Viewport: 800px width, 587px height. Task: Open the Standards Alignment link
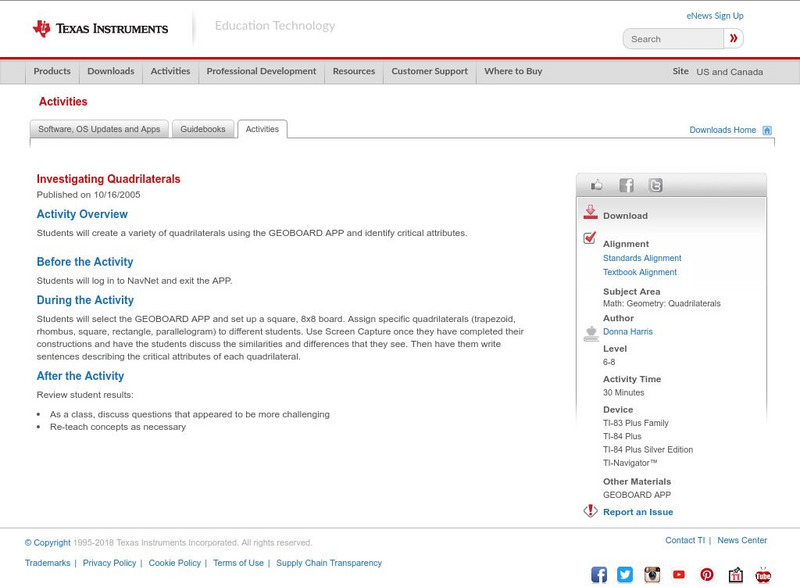[x=642, y=258]
